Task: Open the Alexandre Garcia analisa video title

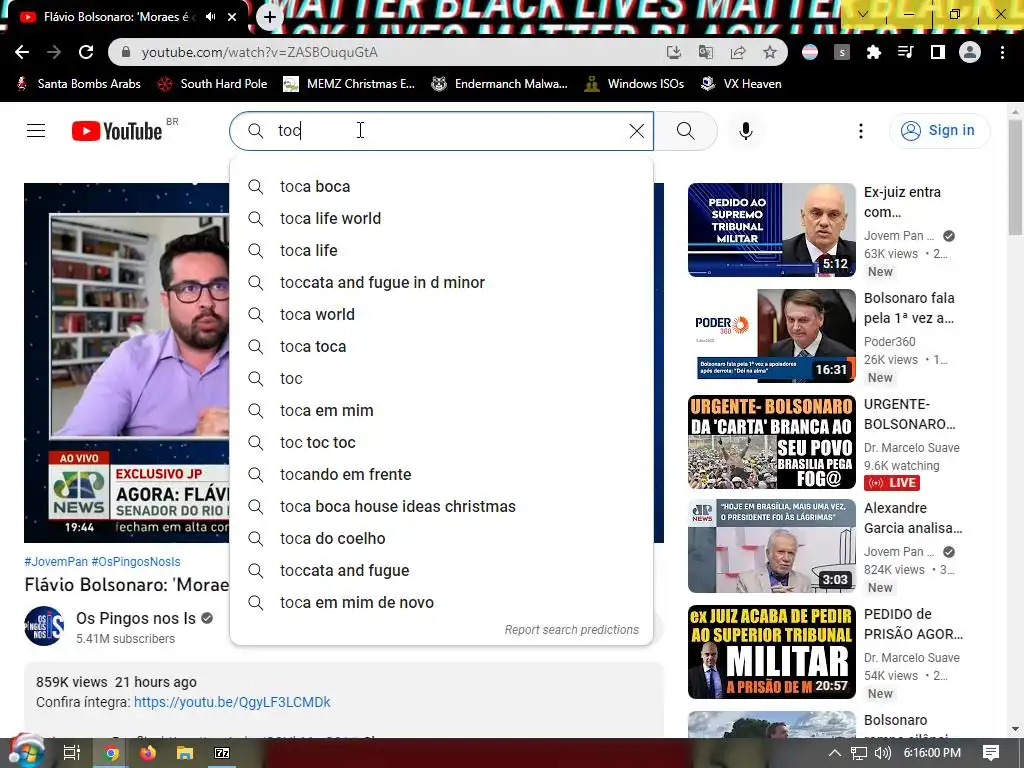Action: coord(913,518)
